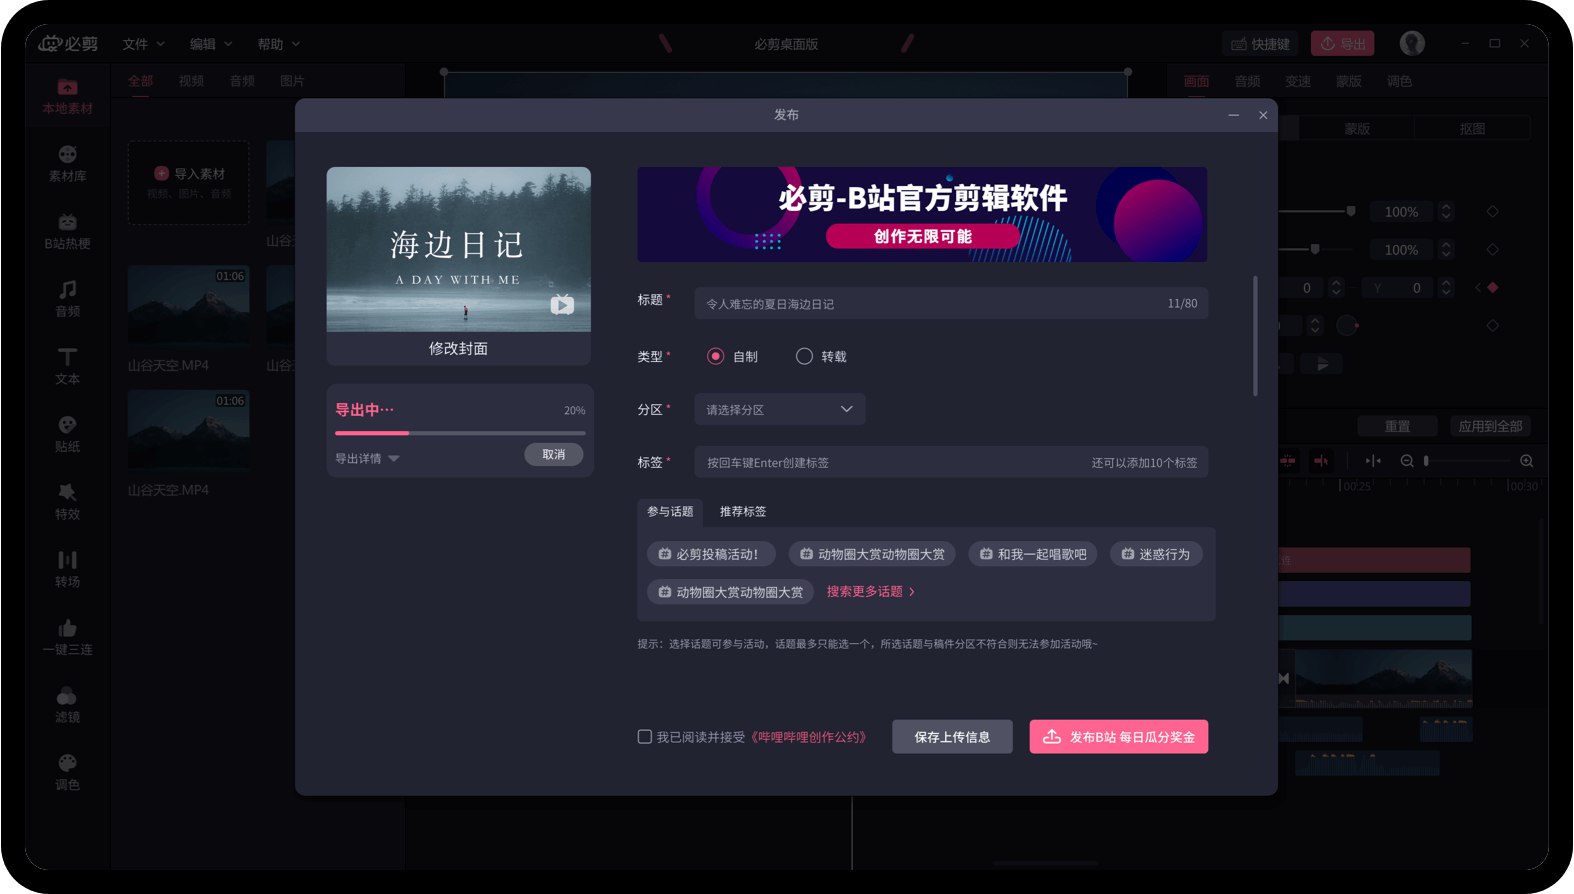
Task: Open the 贴纸 sticker sidebar icon
Action: pos(67,424)
